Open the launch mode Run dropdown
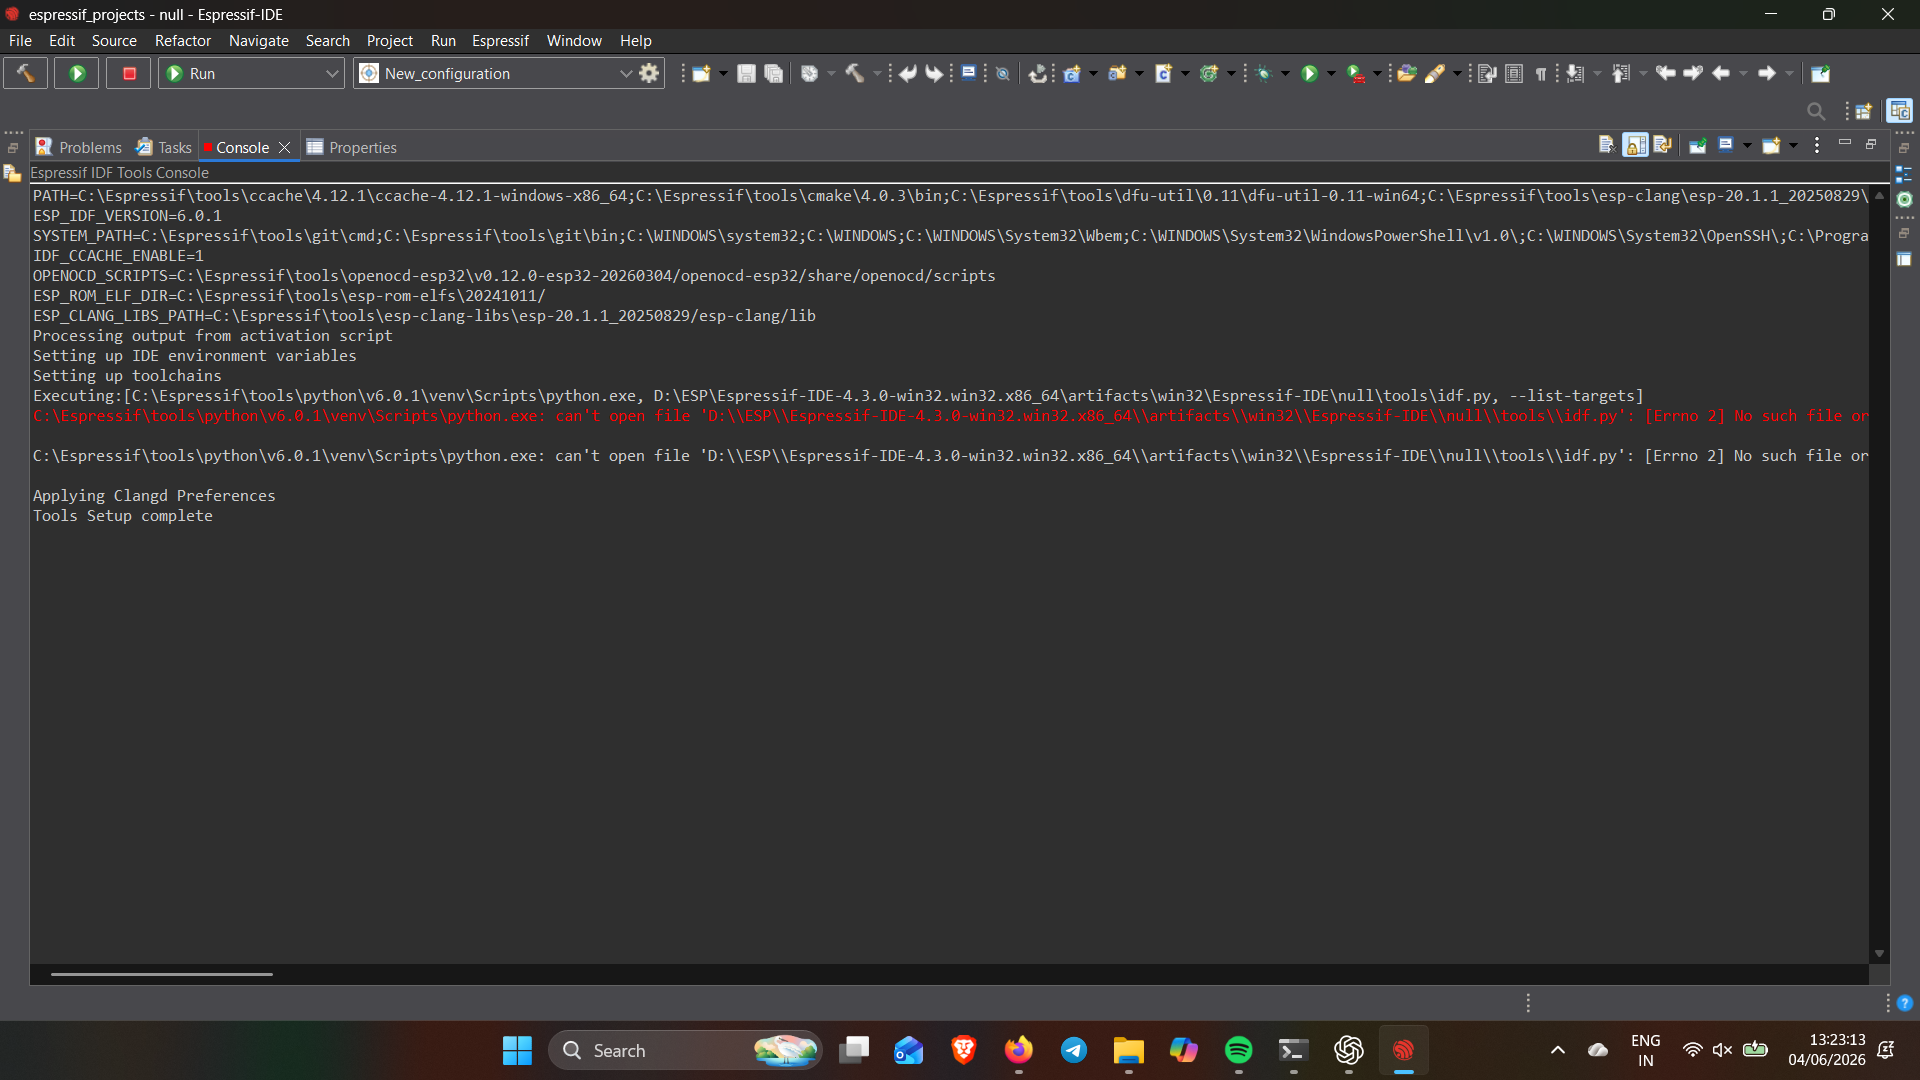Image resolution: width=1920 pixels, height=1080 pixels. point(251,73)
